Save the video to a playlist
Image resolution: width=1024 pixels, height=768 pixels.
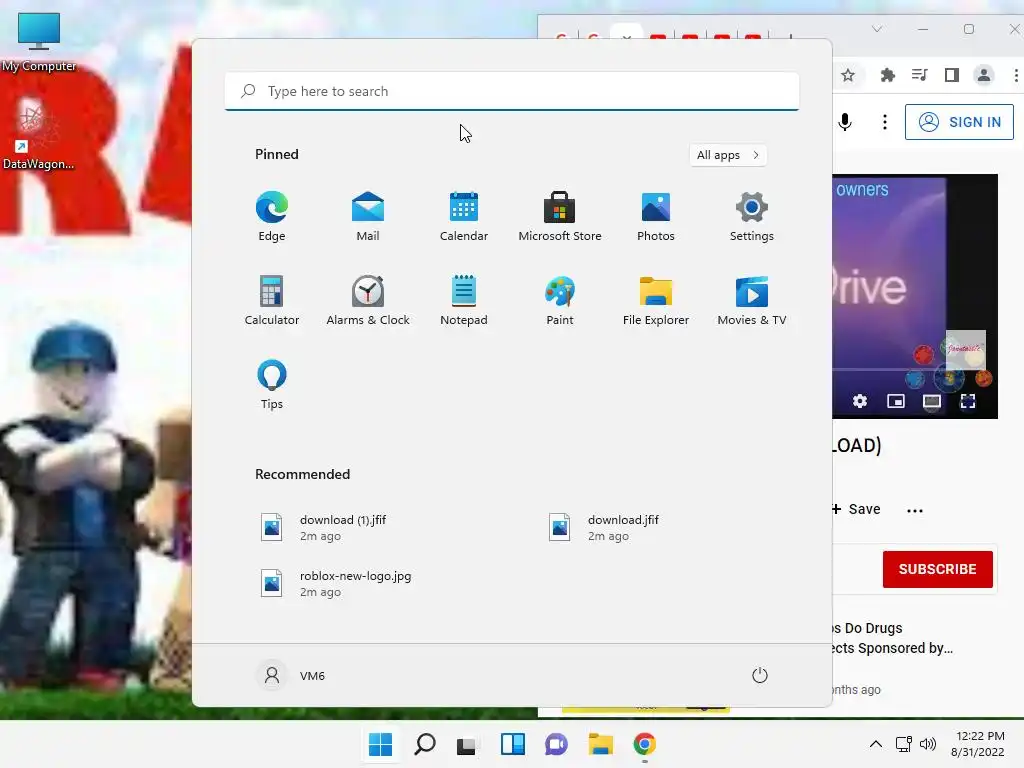pos(856,509)
